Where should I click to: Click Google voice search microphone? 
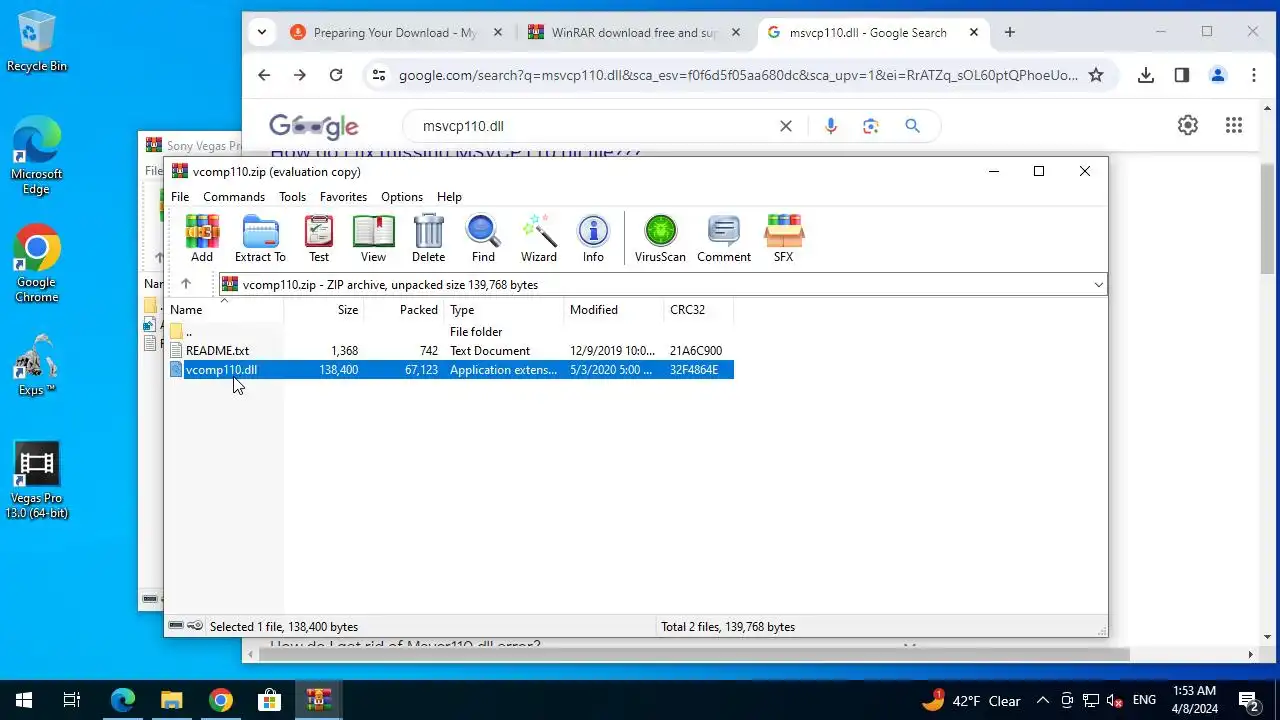830,126
